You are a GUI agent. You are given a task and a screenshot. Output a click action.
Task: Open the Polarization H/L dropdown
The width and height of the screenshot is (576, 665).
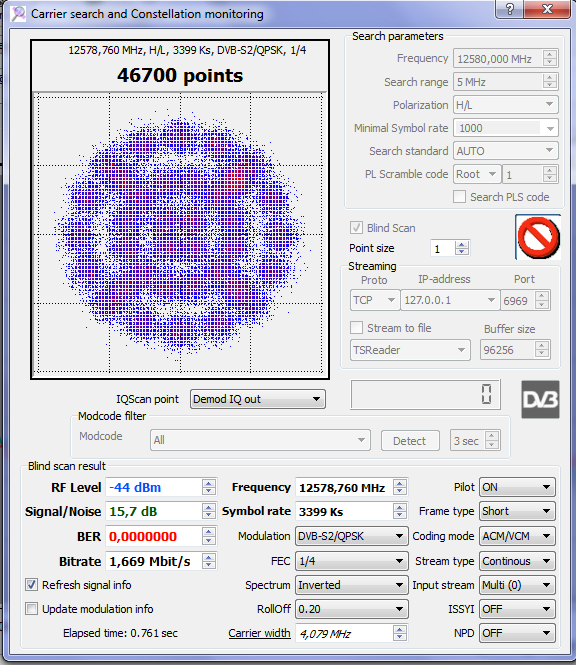pyautogui.click(x=506, y=105)
